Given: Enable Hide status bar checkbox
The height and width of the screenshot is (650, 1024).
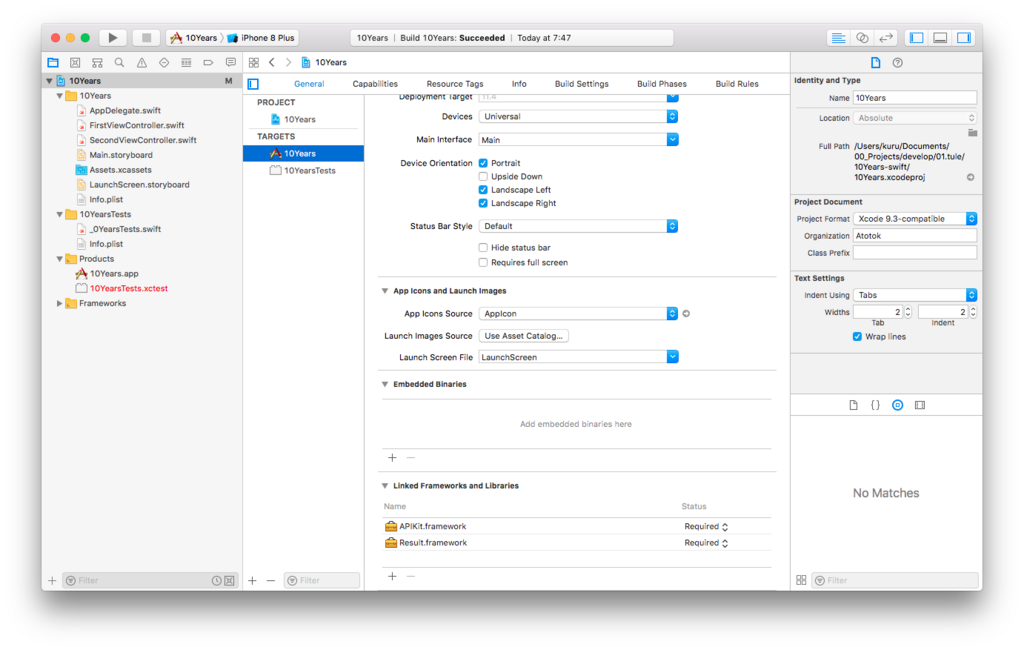Looking at the screenshot, I should [483, 248].
